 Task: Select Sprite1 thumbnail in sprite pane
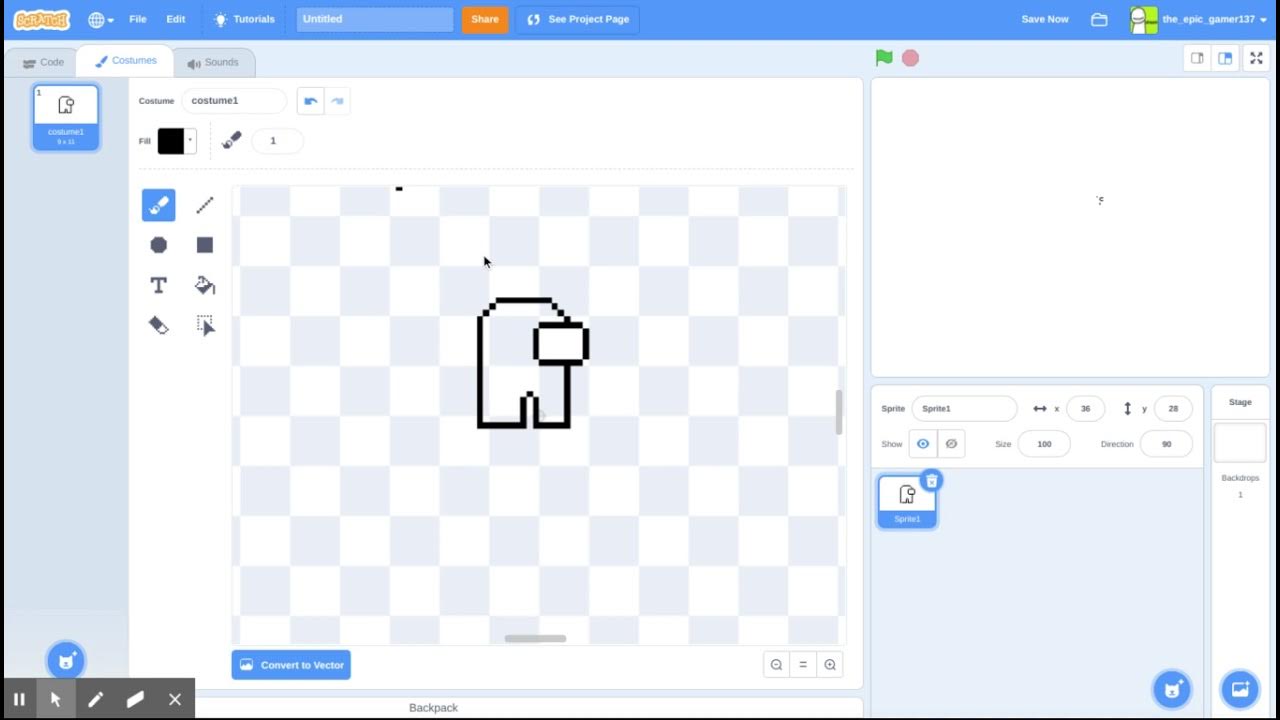[x=907, y=501]
